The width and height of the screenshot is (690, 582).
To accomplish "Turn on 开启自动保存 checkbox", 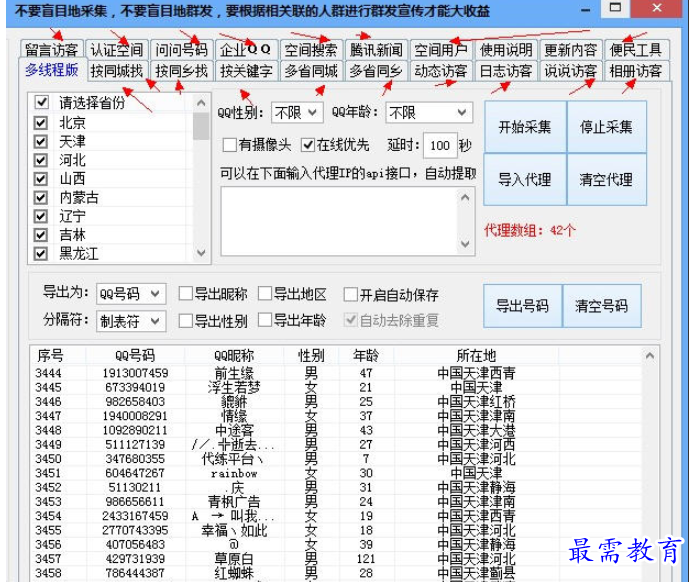I will 351,294.
